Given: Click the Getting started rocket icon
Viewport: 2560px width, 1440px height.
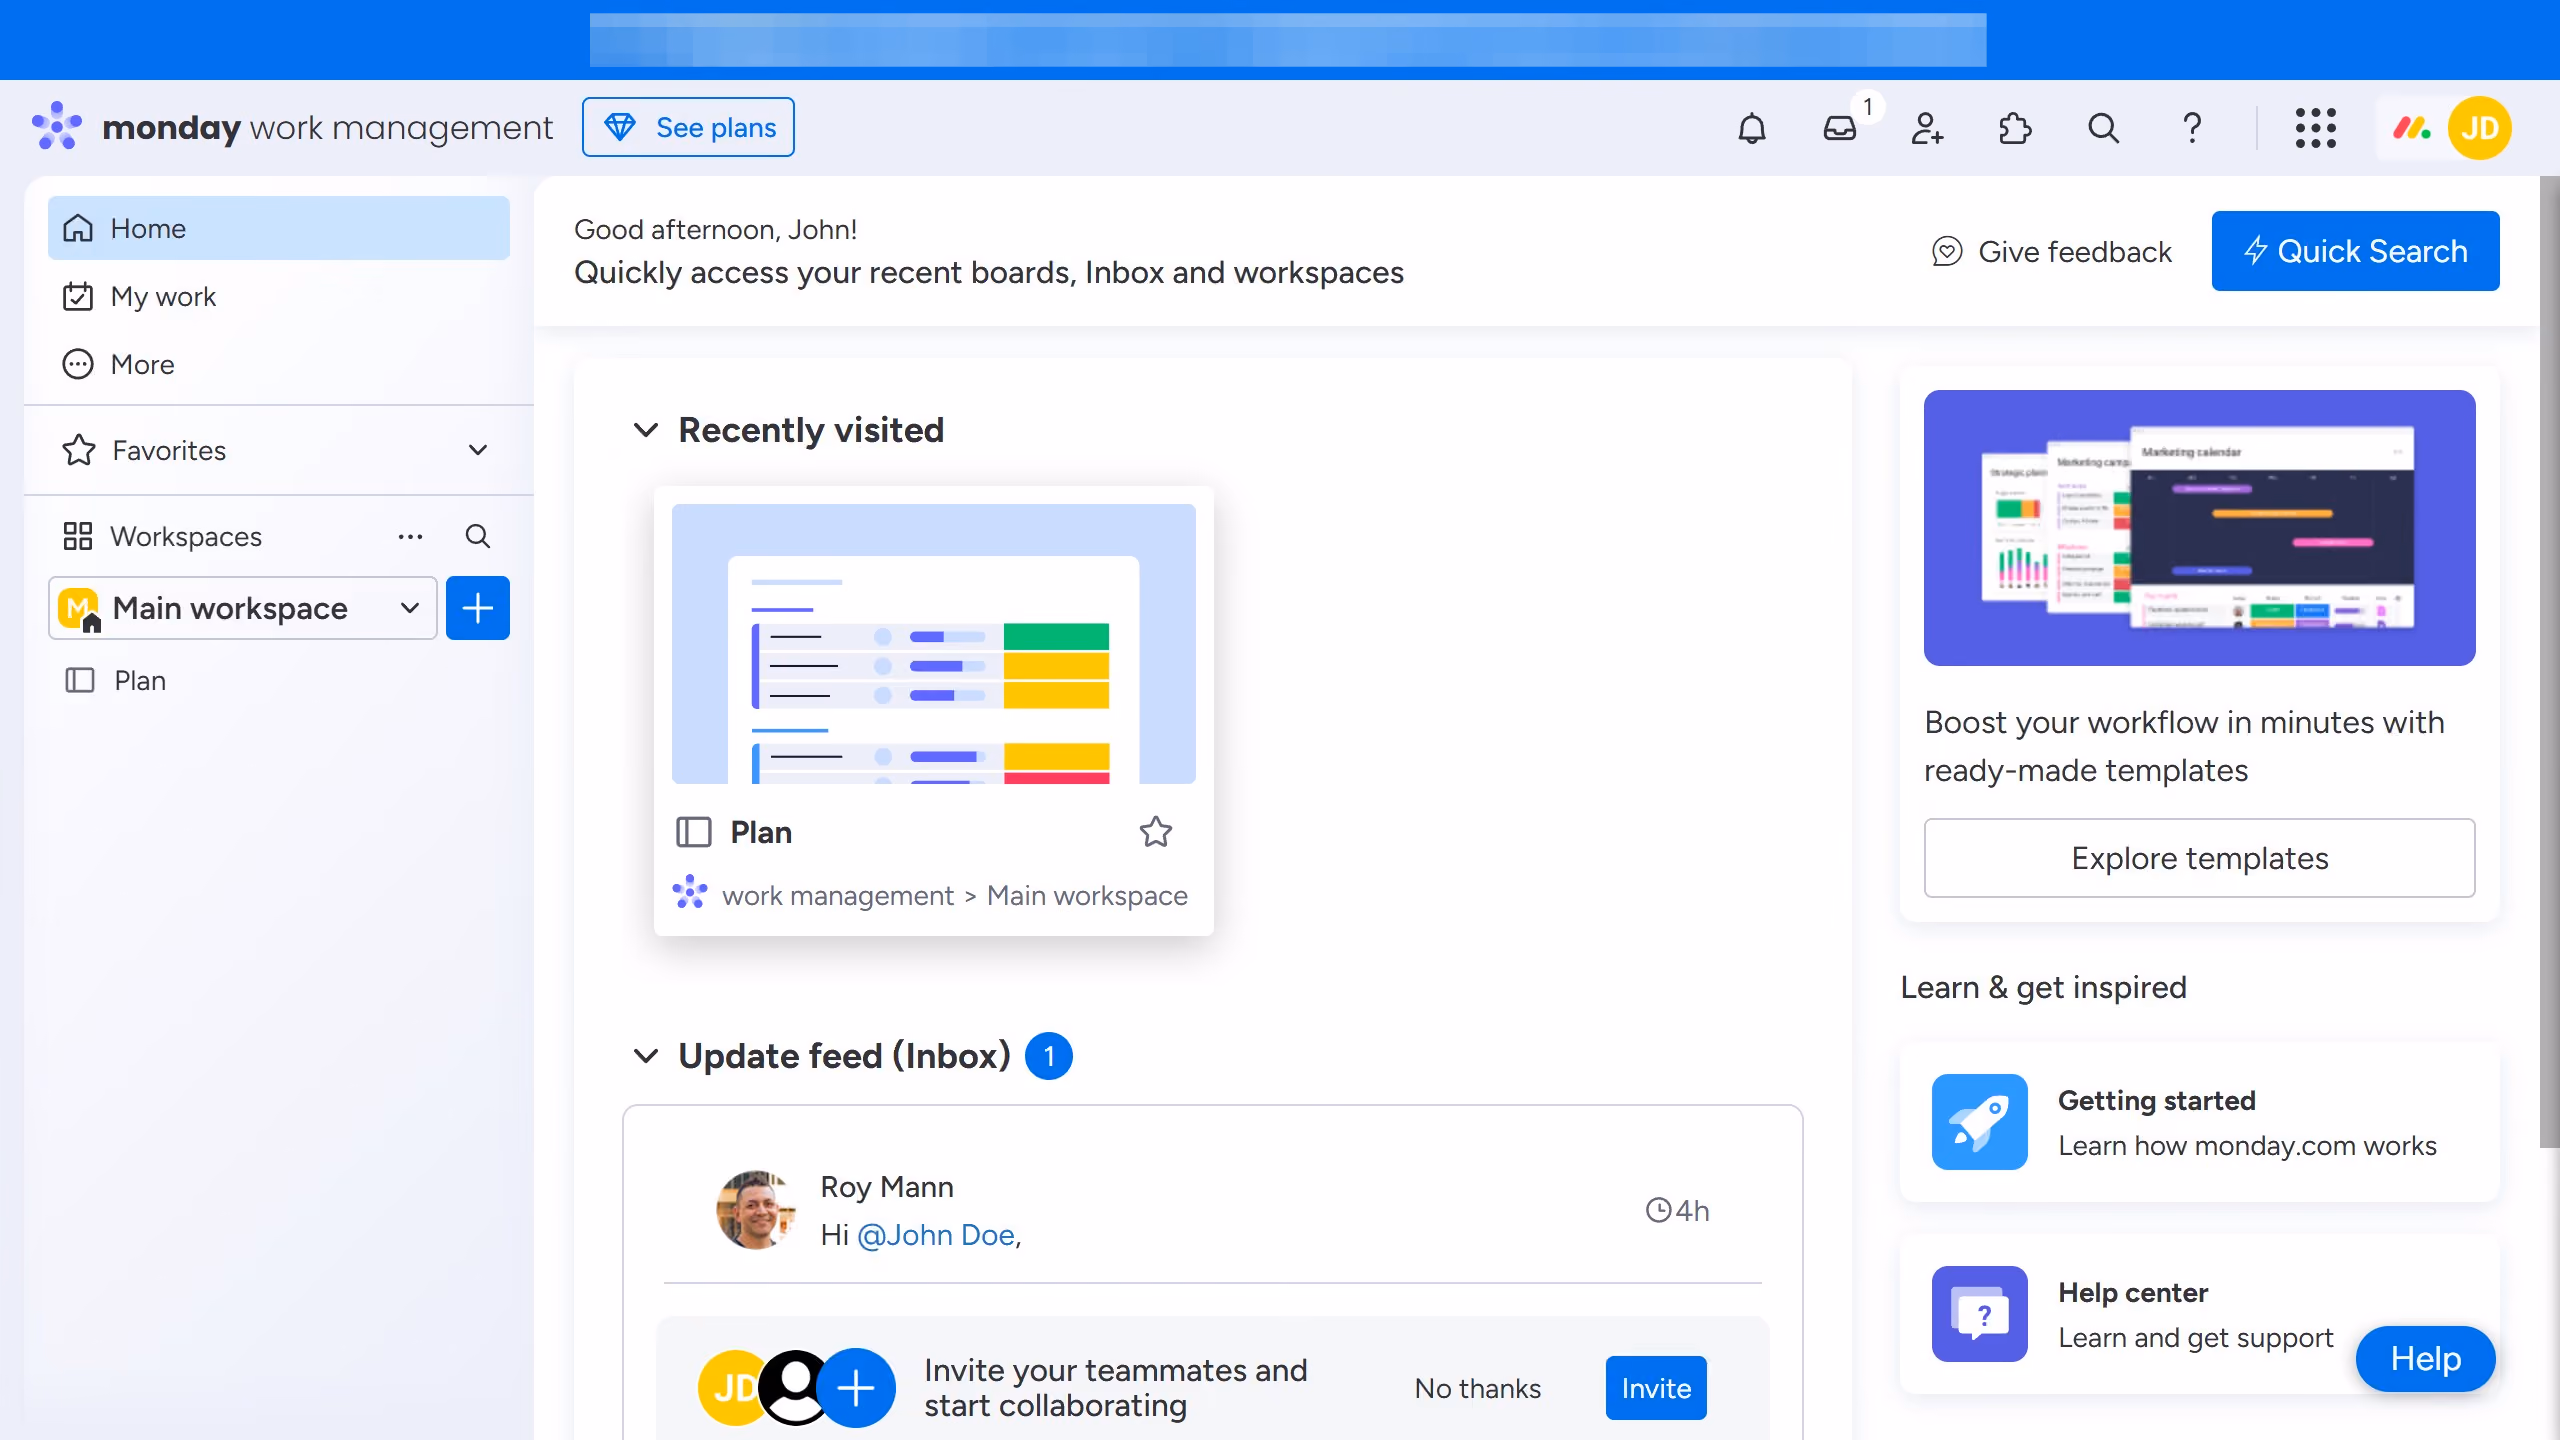Looking at the screenshot, I should pyautogui.click(x=1979, y=1122).
